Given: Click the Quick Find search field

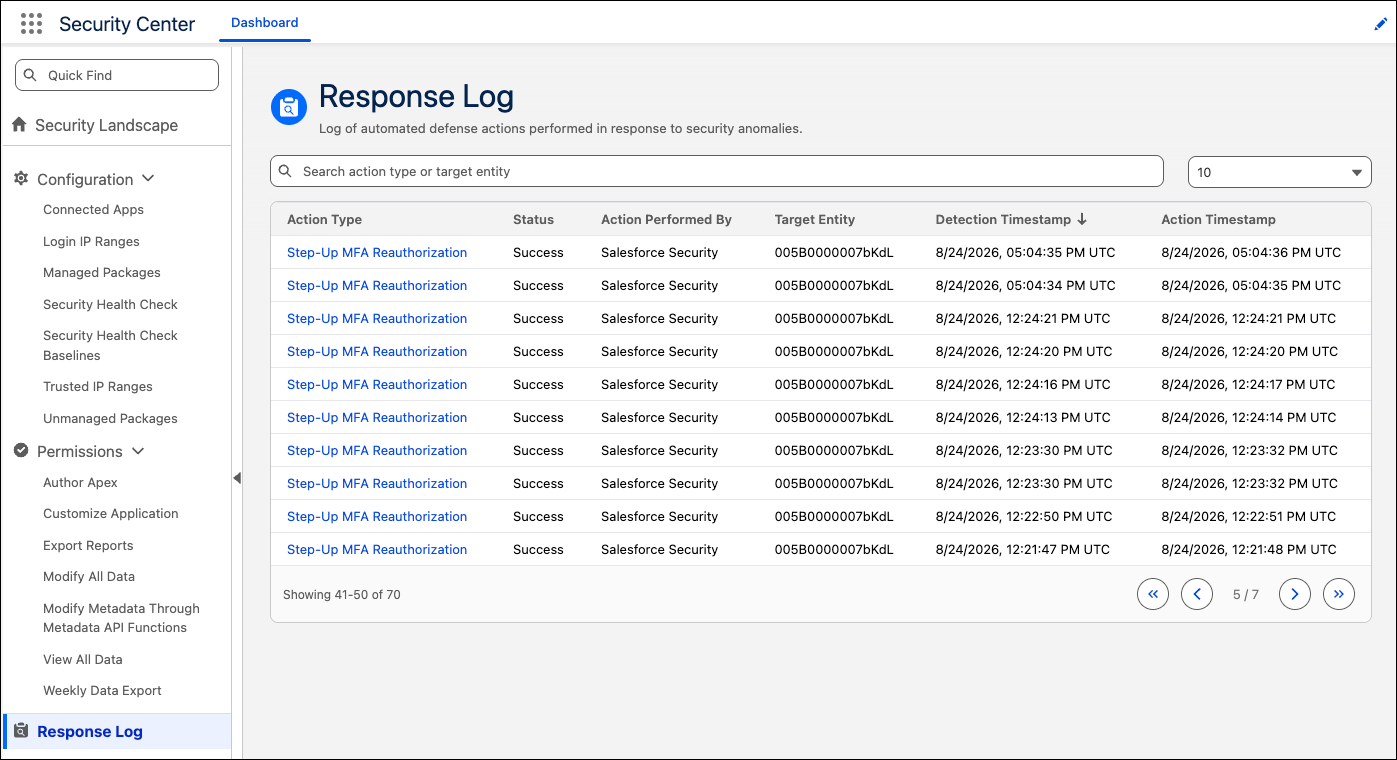Looking at the screenshot, I should click(x=117, y=75).
